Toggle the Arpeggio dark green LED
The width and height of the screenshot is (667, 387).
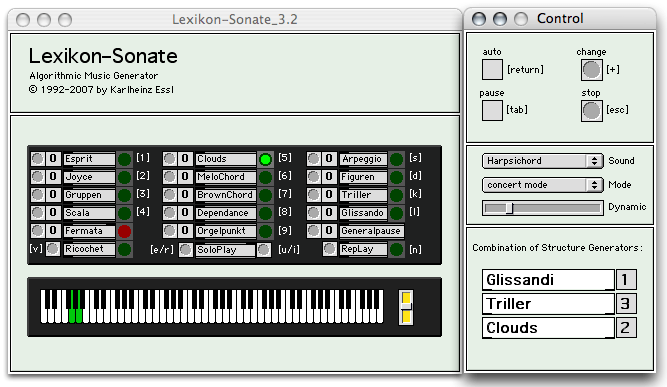(x=396, y=159)
